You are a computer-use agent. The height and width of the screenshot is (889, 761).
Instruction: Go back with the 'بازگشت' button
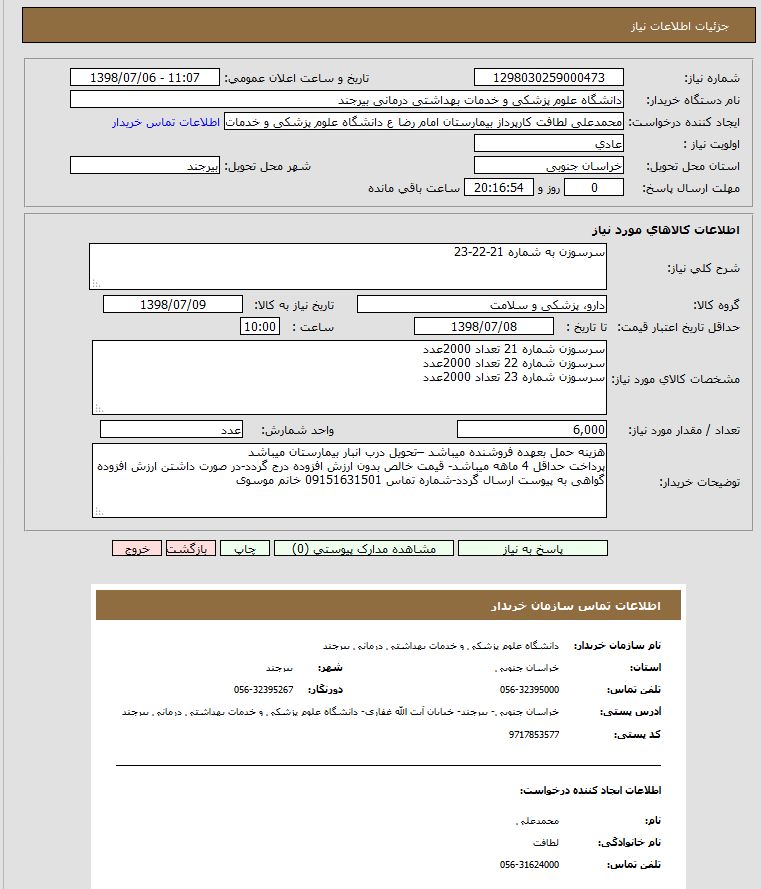click(189, 549)
